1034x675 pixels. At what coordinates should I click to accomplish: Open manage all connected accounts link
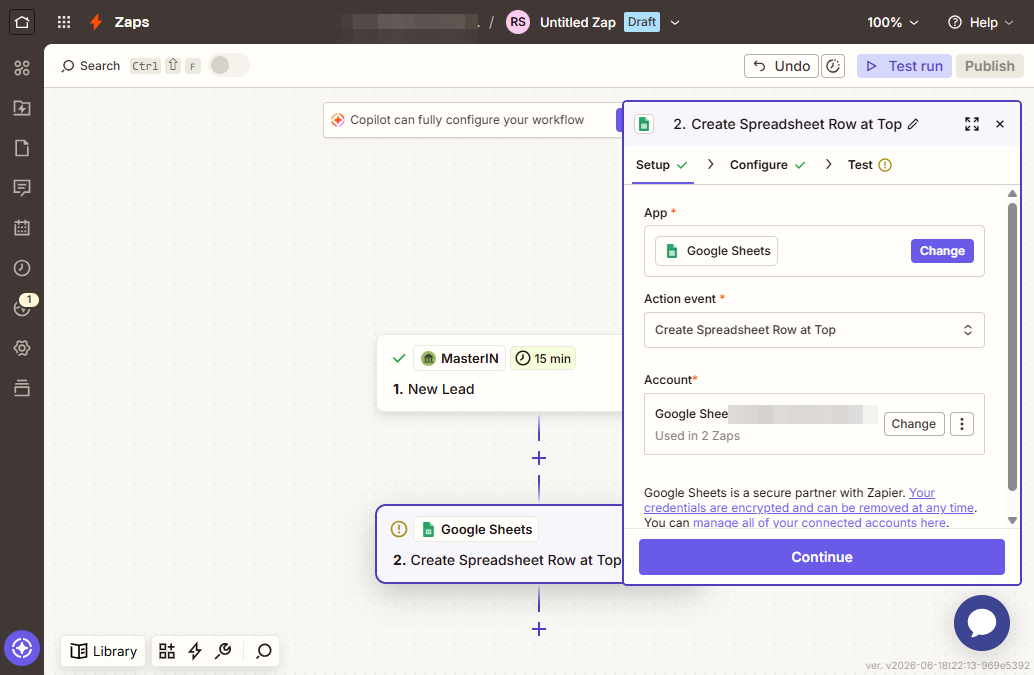coord(819,523)
